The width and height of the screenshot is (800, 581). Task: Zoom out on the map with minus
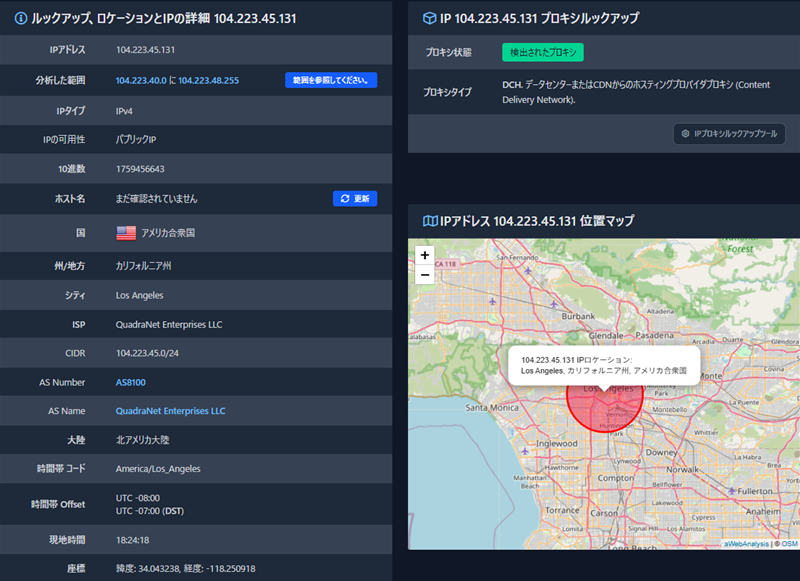tap(424, 275)
